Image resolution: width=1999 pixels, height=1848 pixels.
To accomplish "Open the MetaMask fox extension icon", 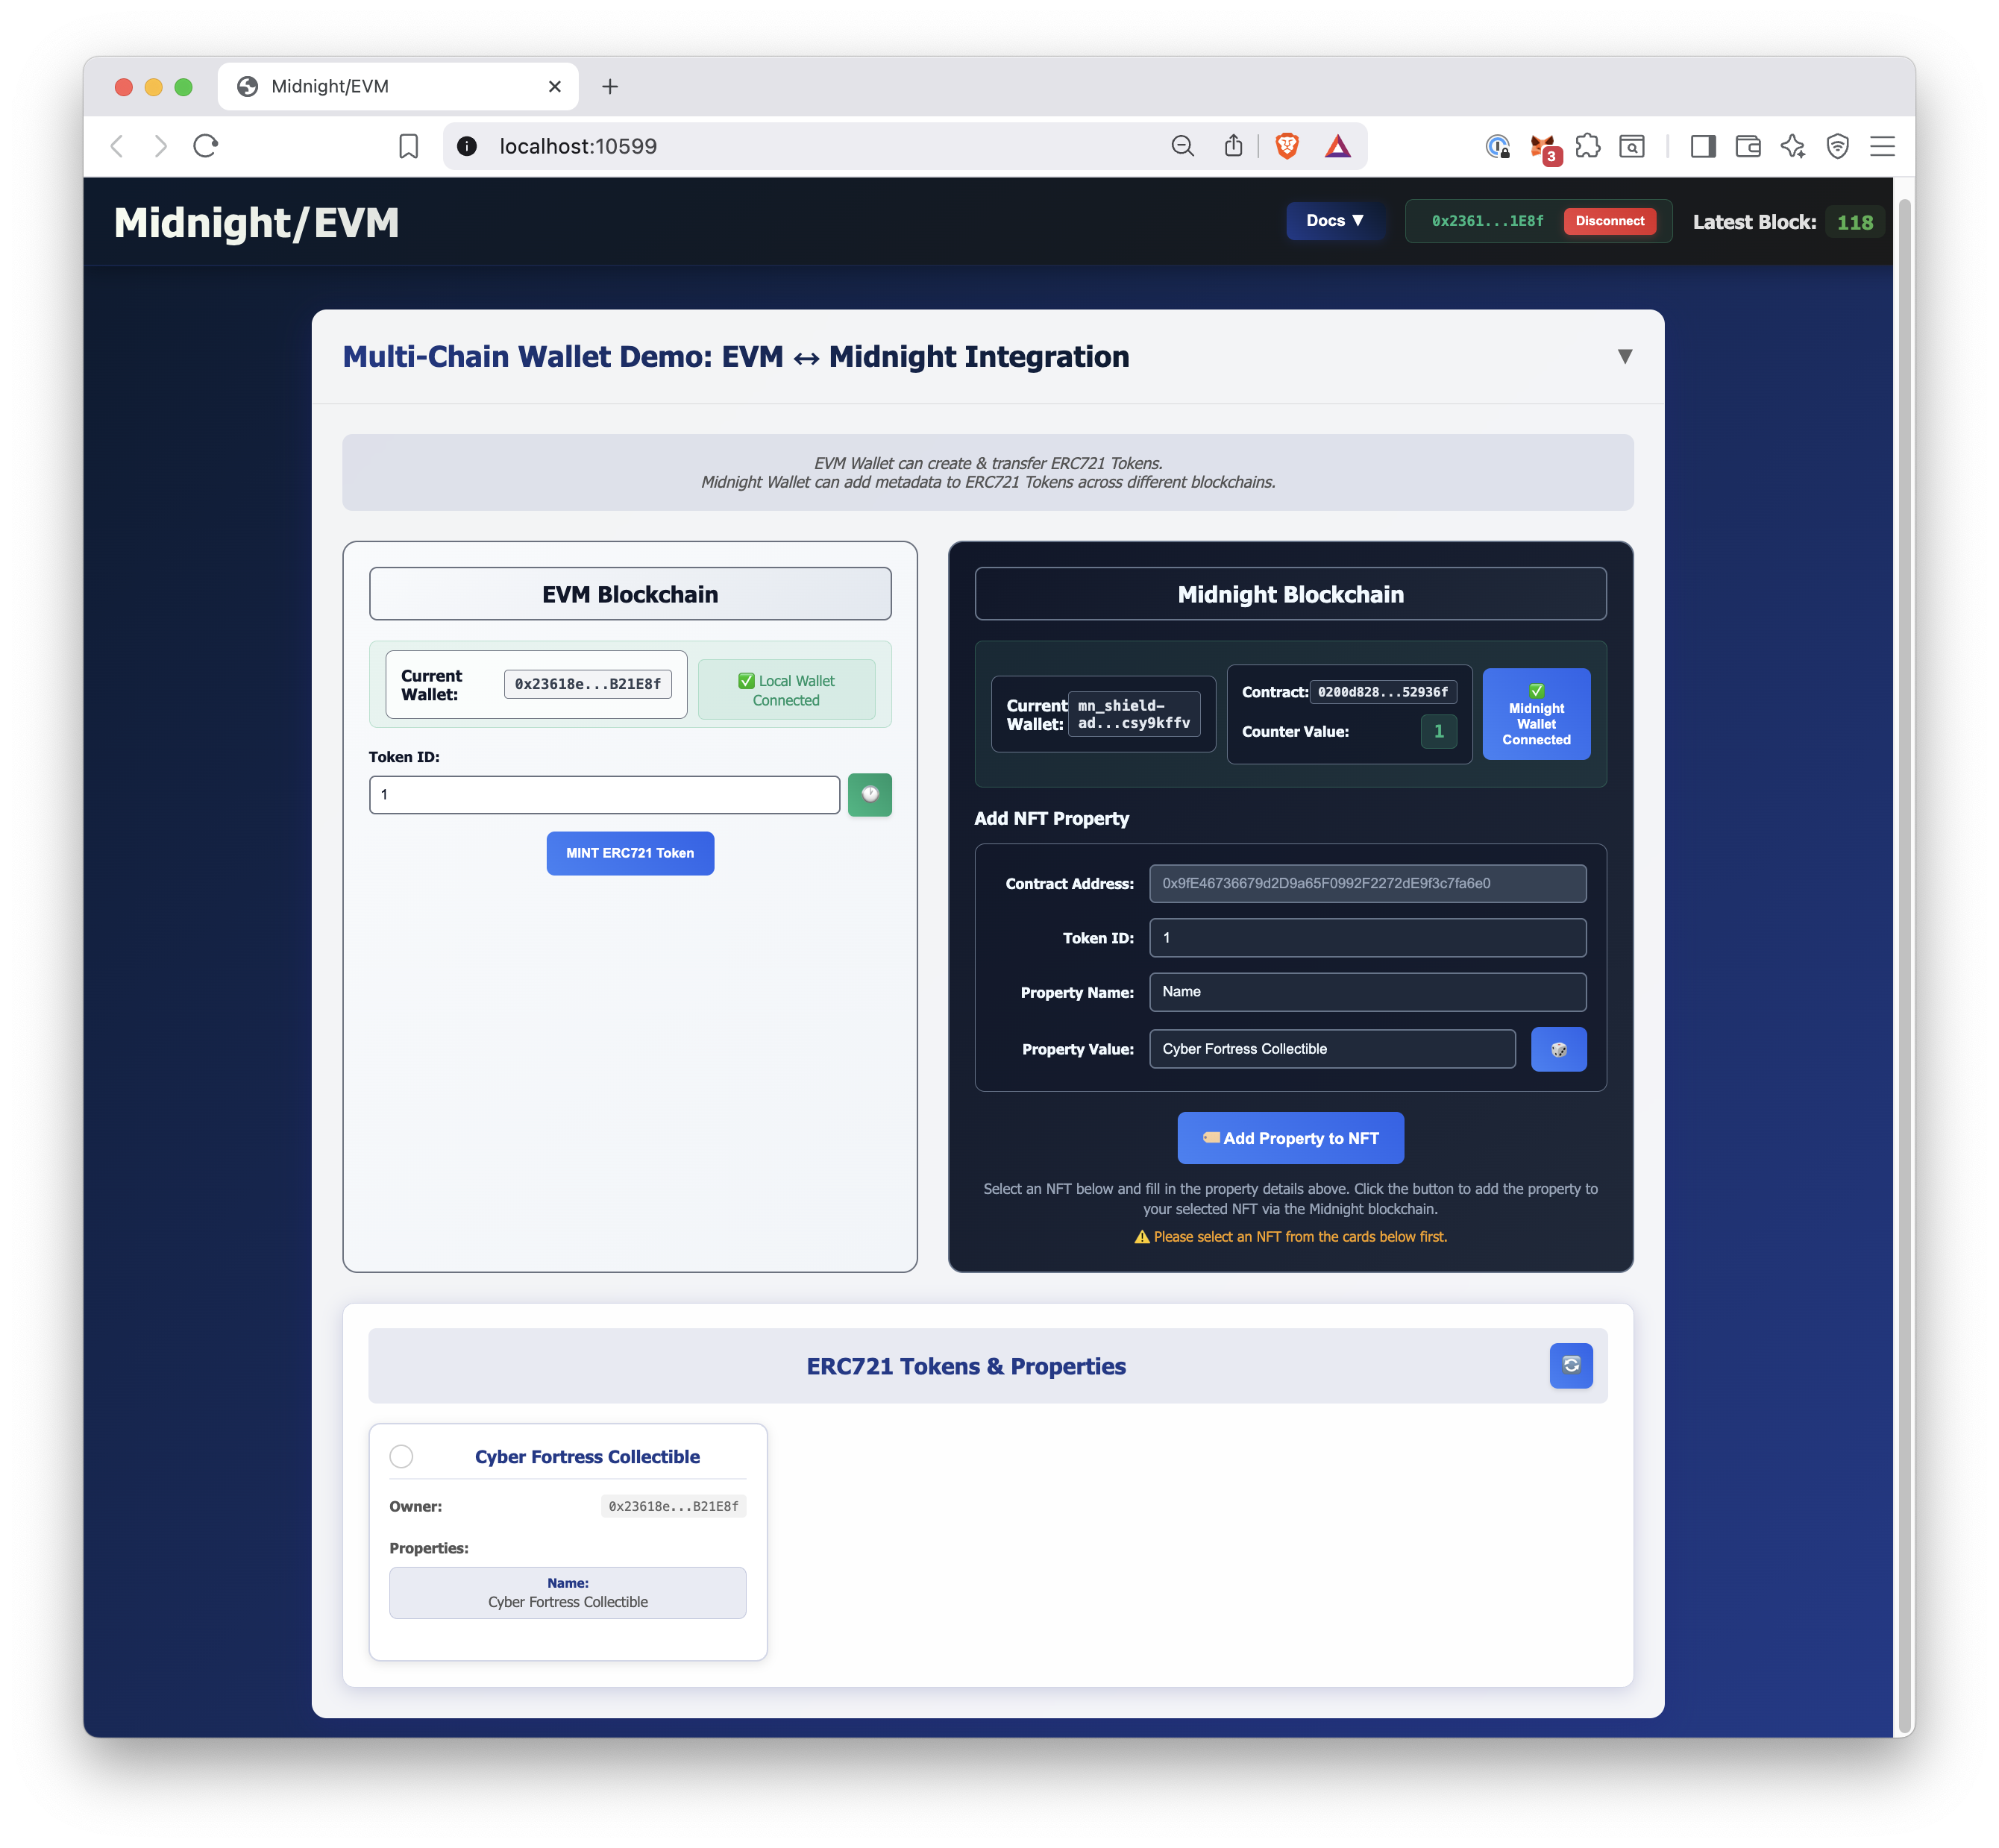I will (x=1543, y=147).
